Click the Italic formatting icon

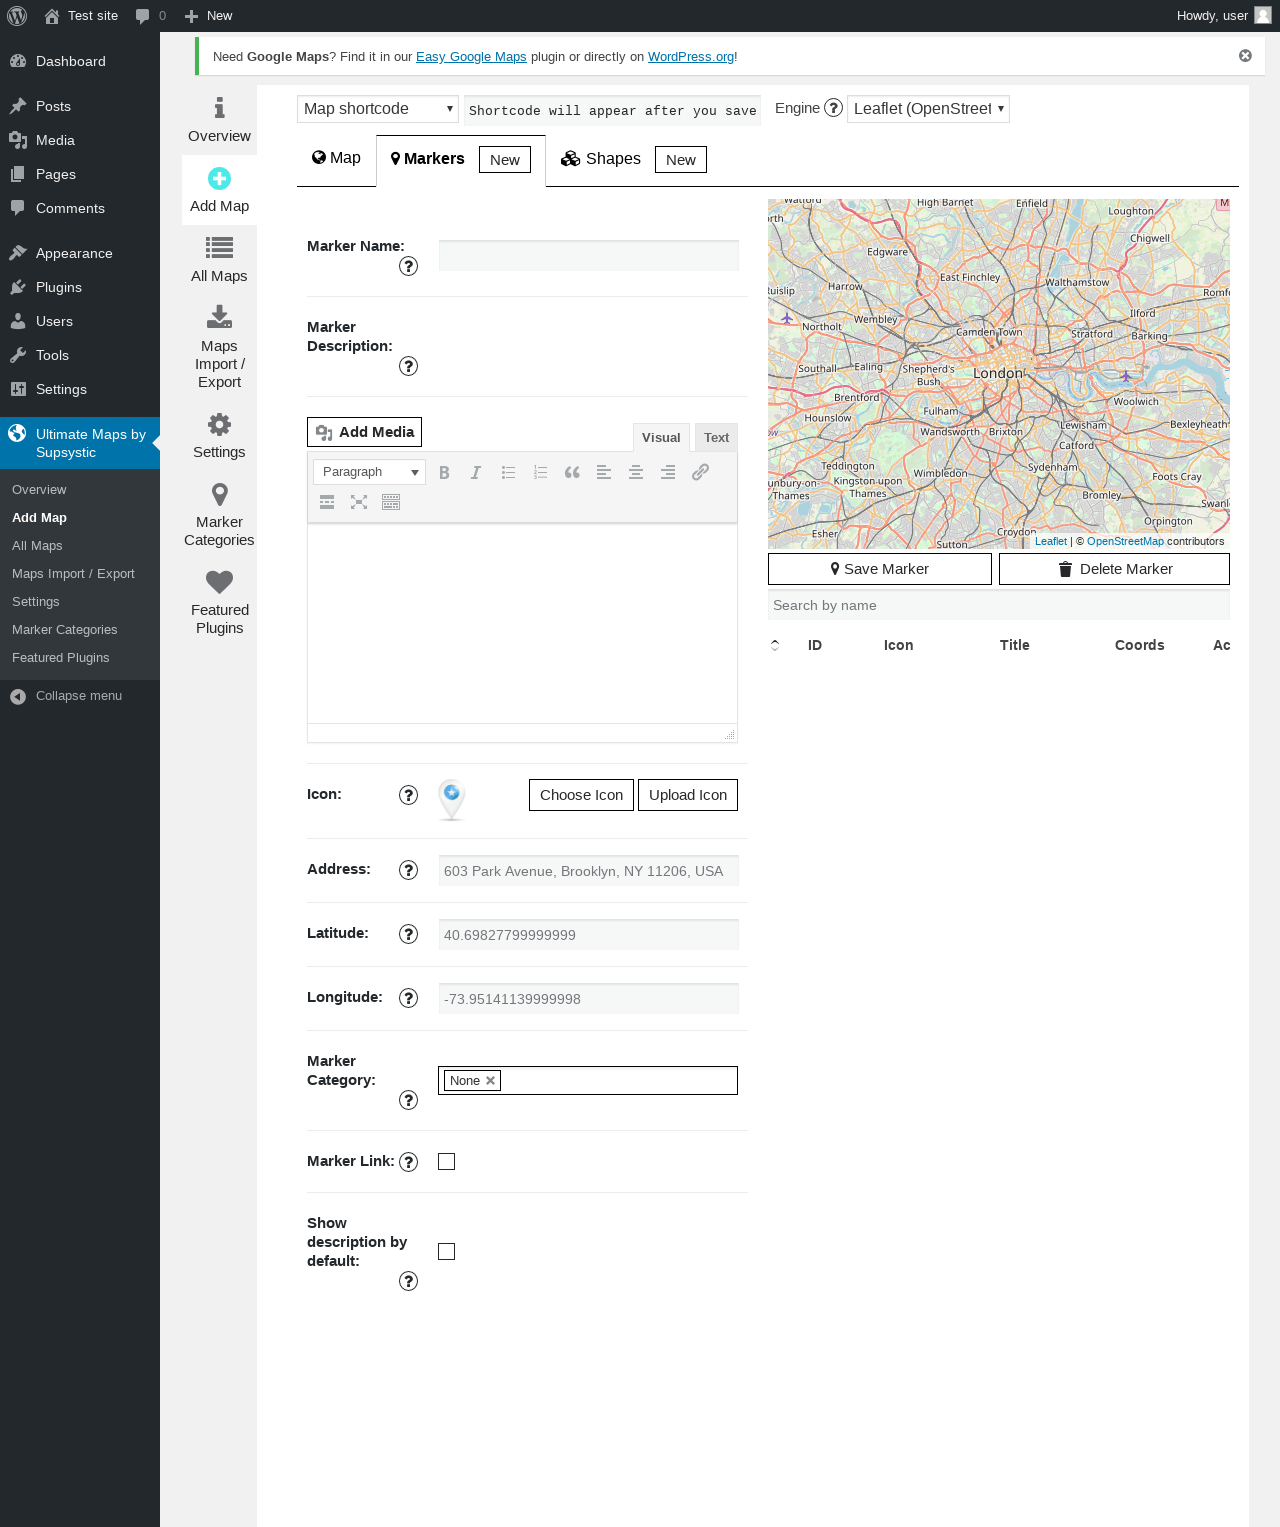476,473
